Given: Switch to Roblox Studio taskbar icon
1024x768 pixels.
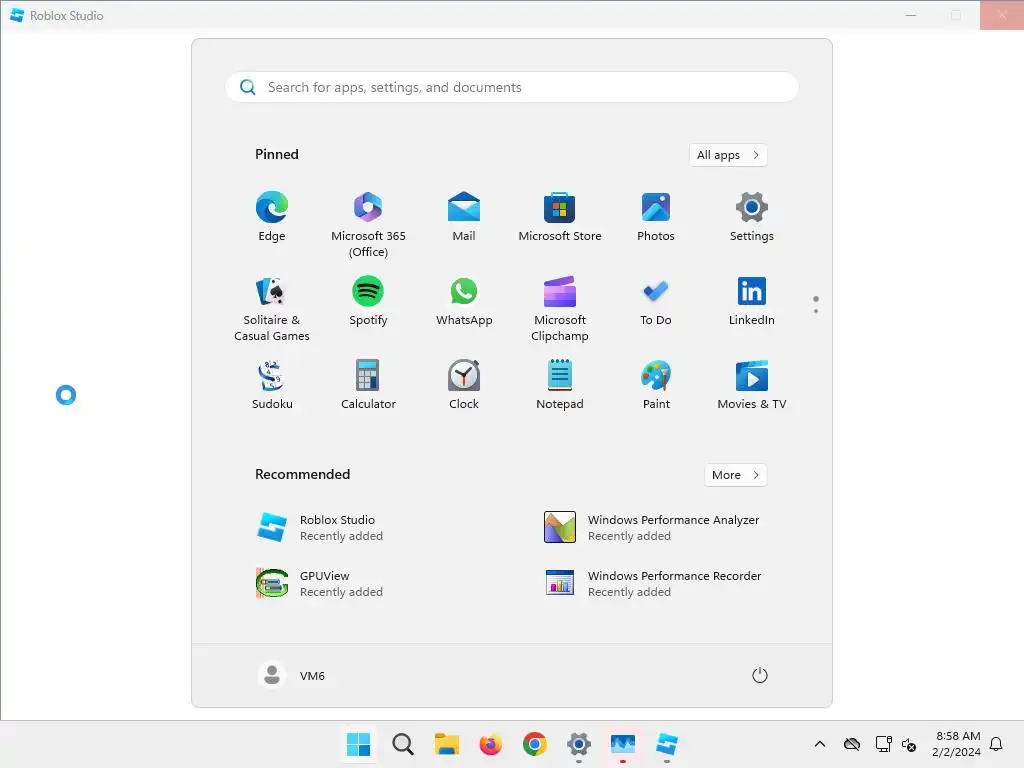Looking at the screenshot, I should [x=667, y=744].
